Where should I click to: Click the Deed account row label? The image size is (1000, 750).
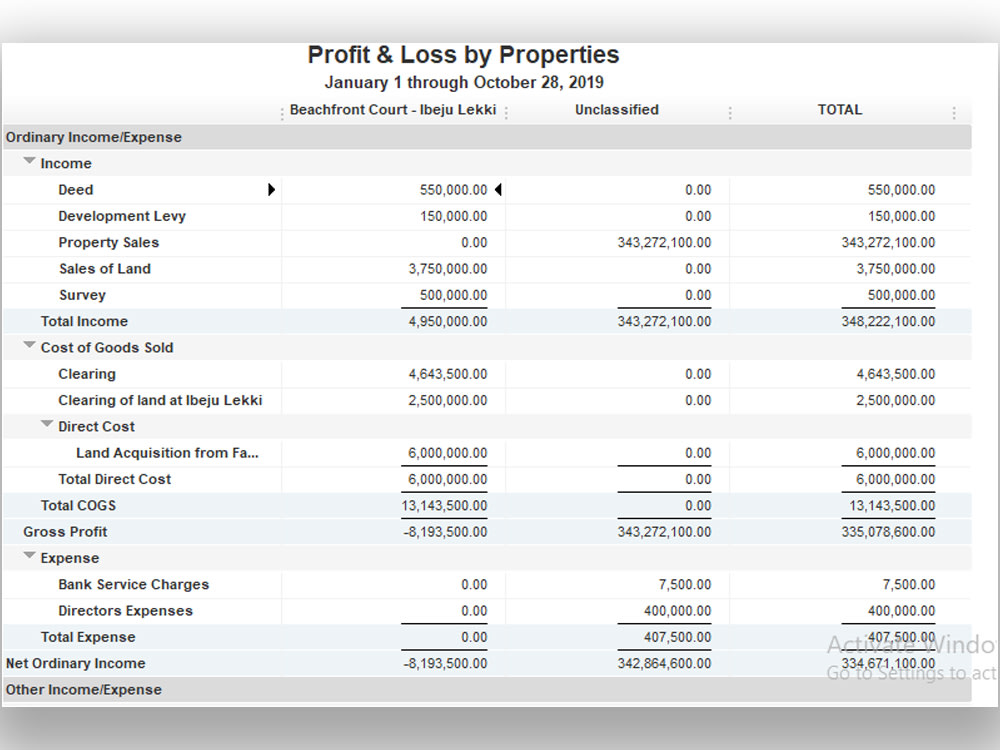(75, 189)
